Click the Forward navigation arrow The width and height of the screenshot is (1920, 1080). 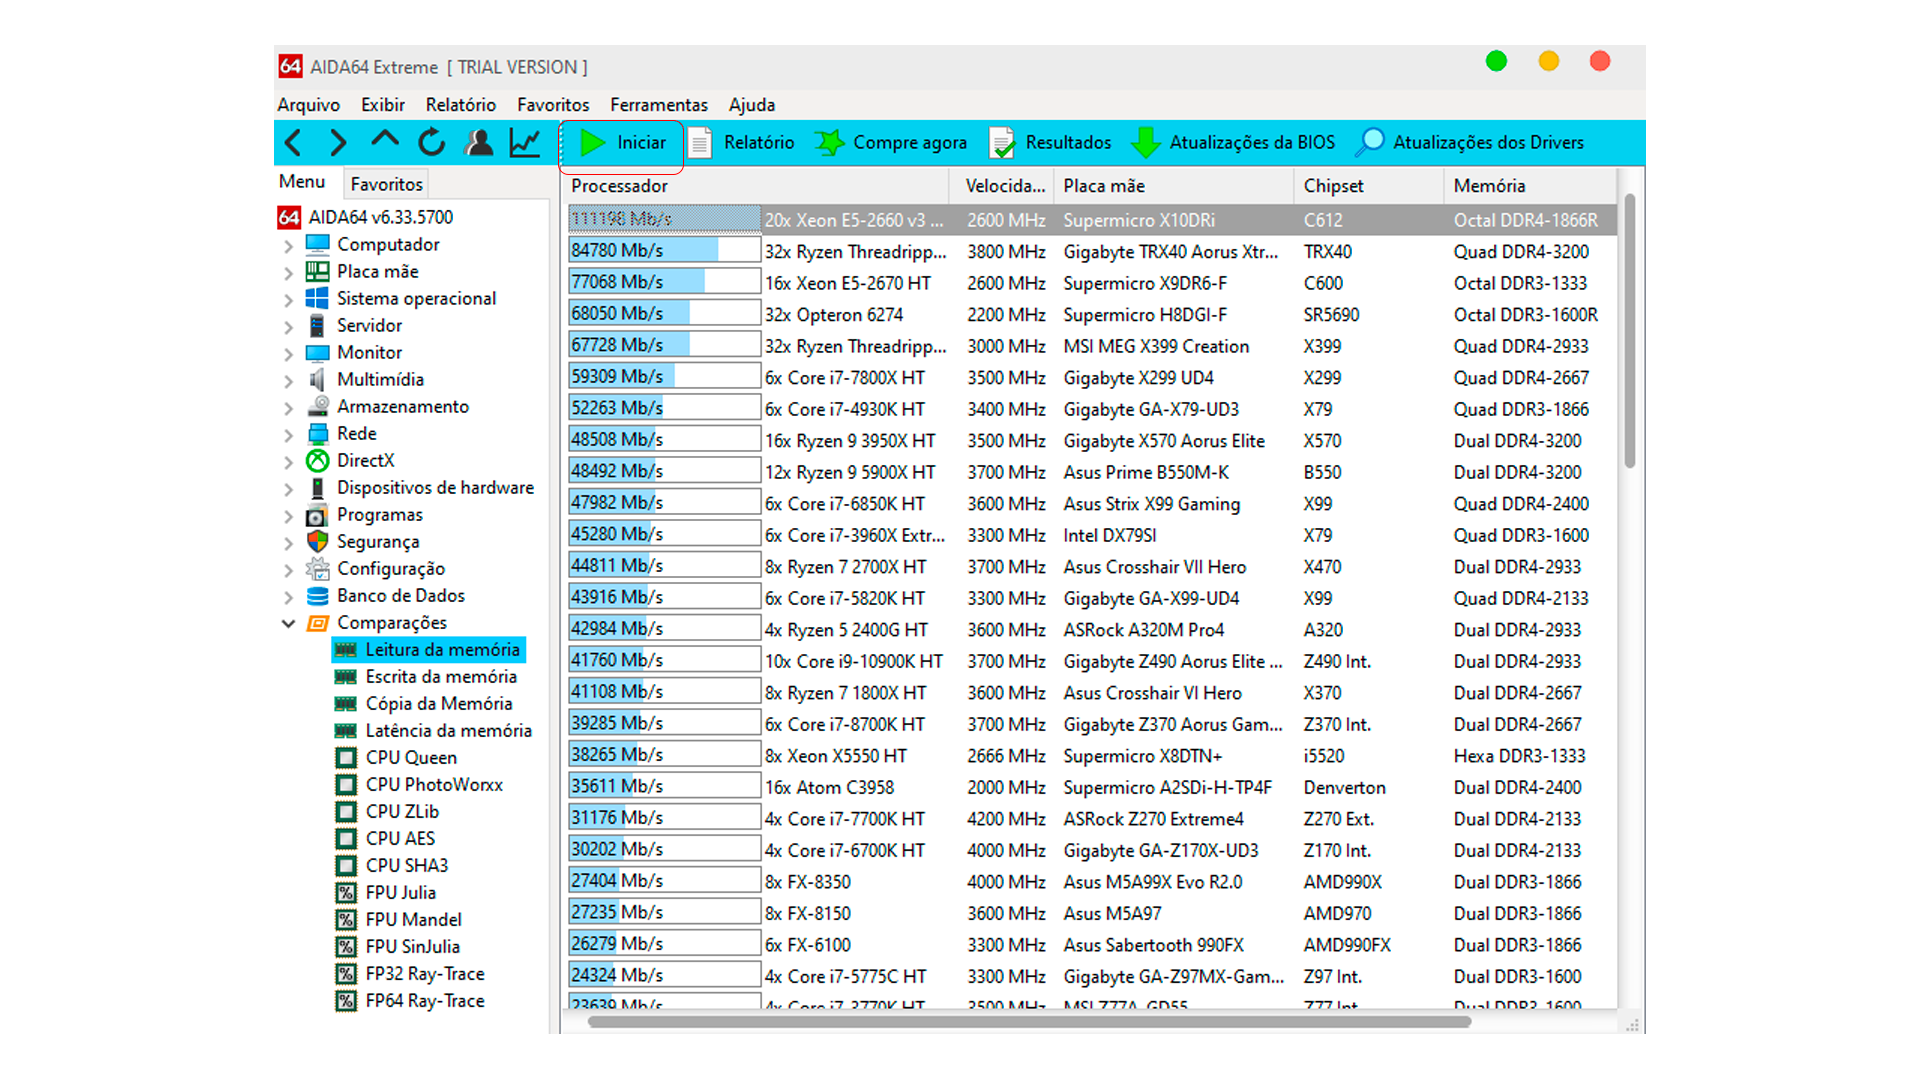[x=338, y=143]
